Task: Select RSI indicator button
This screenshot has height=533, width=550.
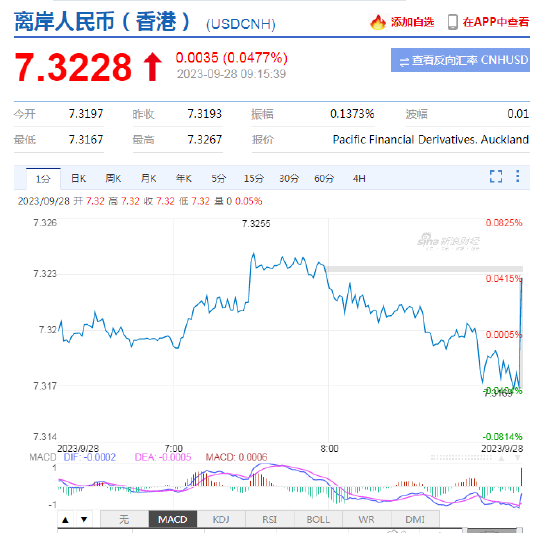Action: tap(269, 519)
